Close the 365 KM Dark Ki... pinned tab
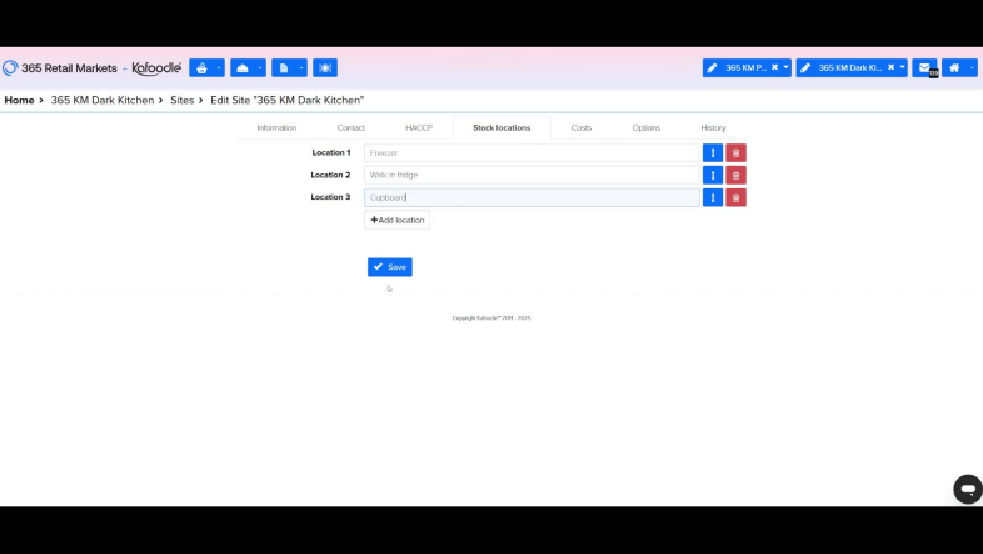The height and width of the screenshot is (554, 983). pyautogui.click(x=891, y=68)
